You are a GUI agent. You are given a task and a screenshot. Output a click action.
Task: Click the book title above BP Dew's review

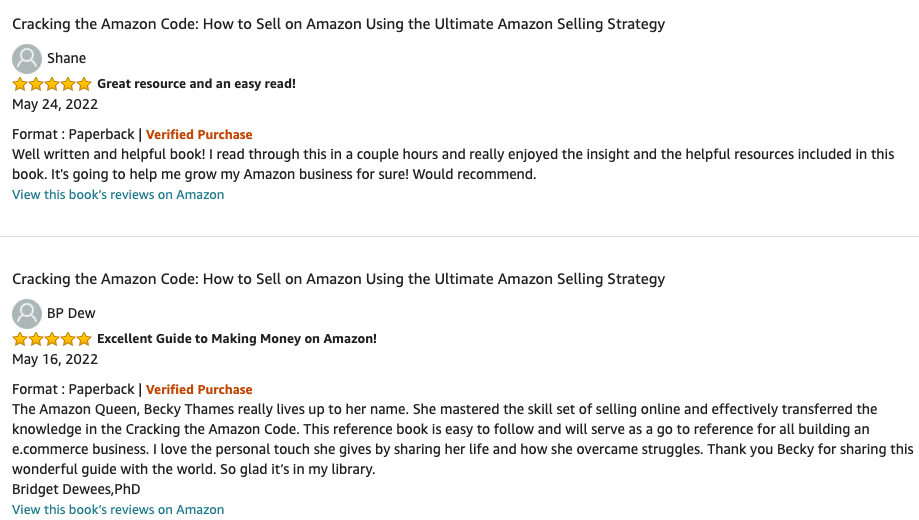click(338, 279)
